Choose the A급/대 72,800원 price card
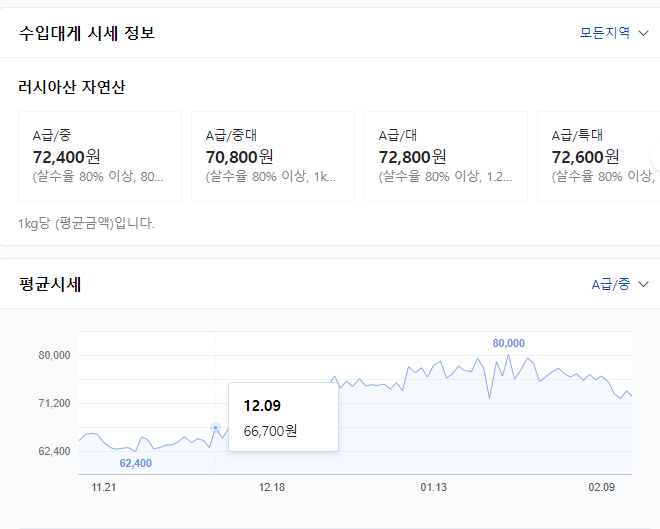Image resolution: width=660 pixels, height=529 pixels. [445, 156]
